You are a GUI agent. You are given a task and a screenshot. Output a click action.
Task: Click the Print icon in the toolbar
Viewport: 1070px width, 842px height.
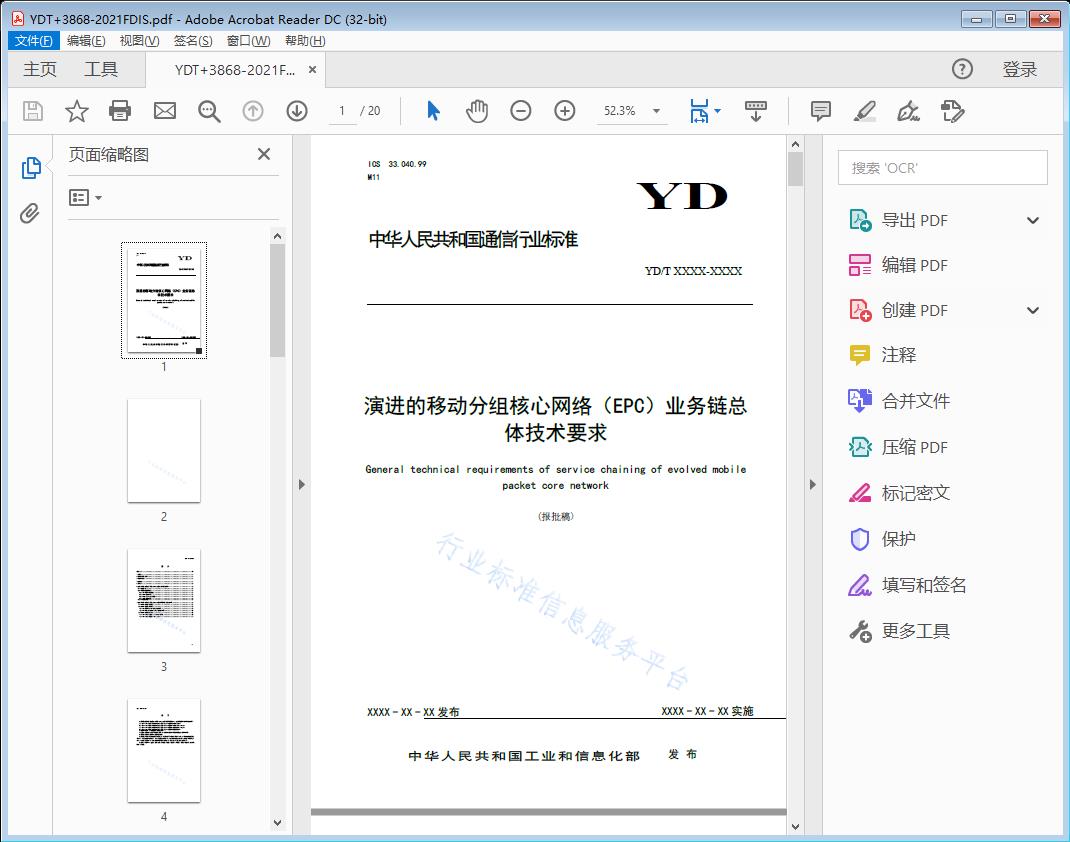click(x=120, y=111)
